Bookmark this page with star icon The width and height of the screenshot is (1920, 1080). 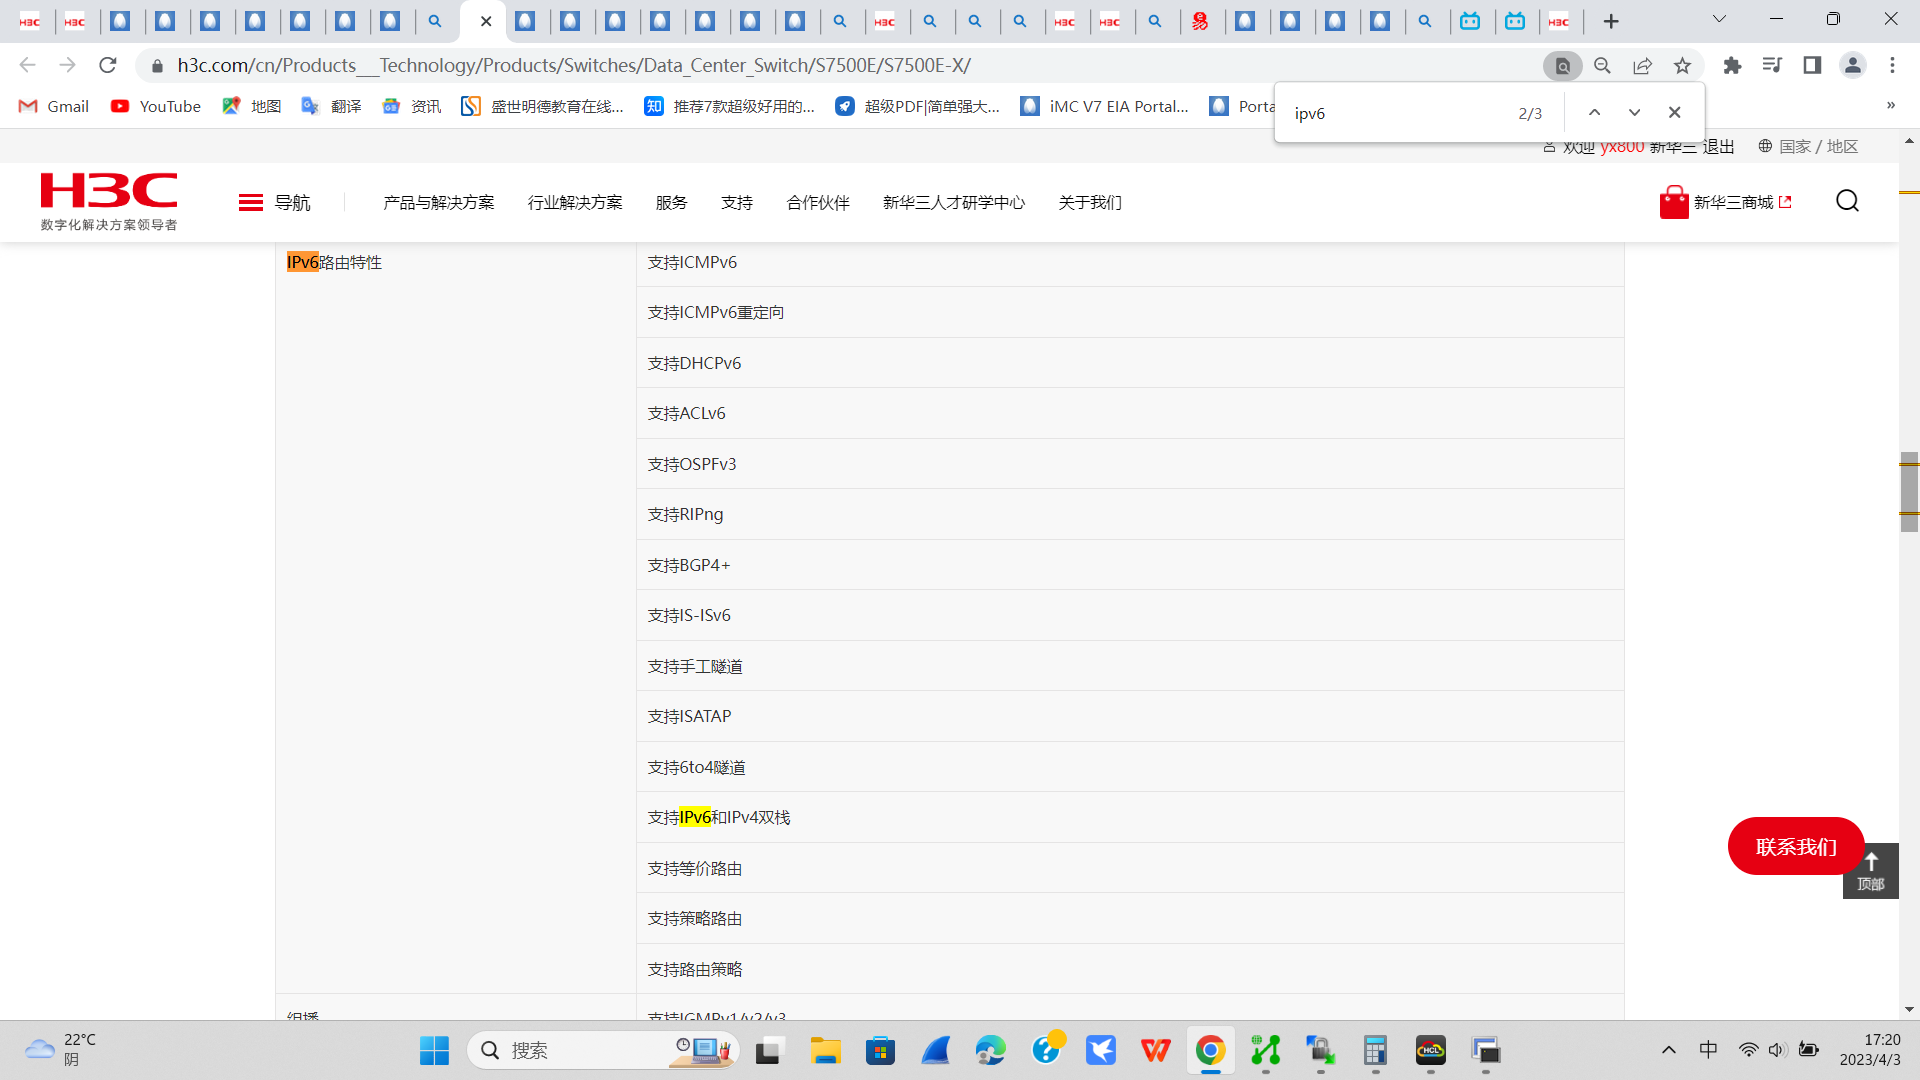click(1683, 66)
